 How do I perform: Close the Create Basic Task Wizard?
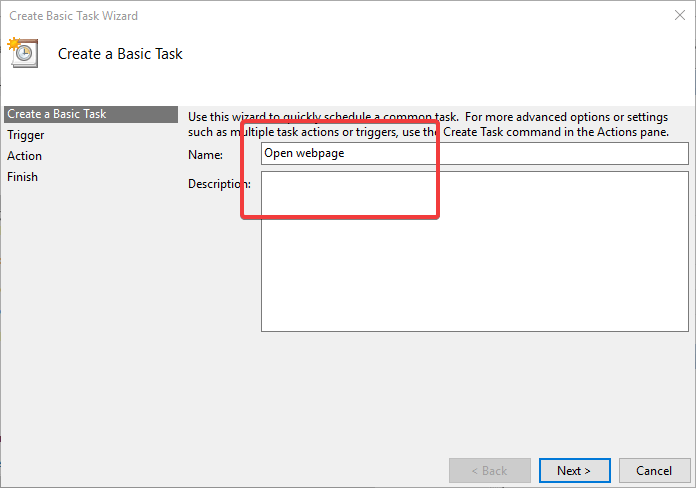click(x=680, y=15)
